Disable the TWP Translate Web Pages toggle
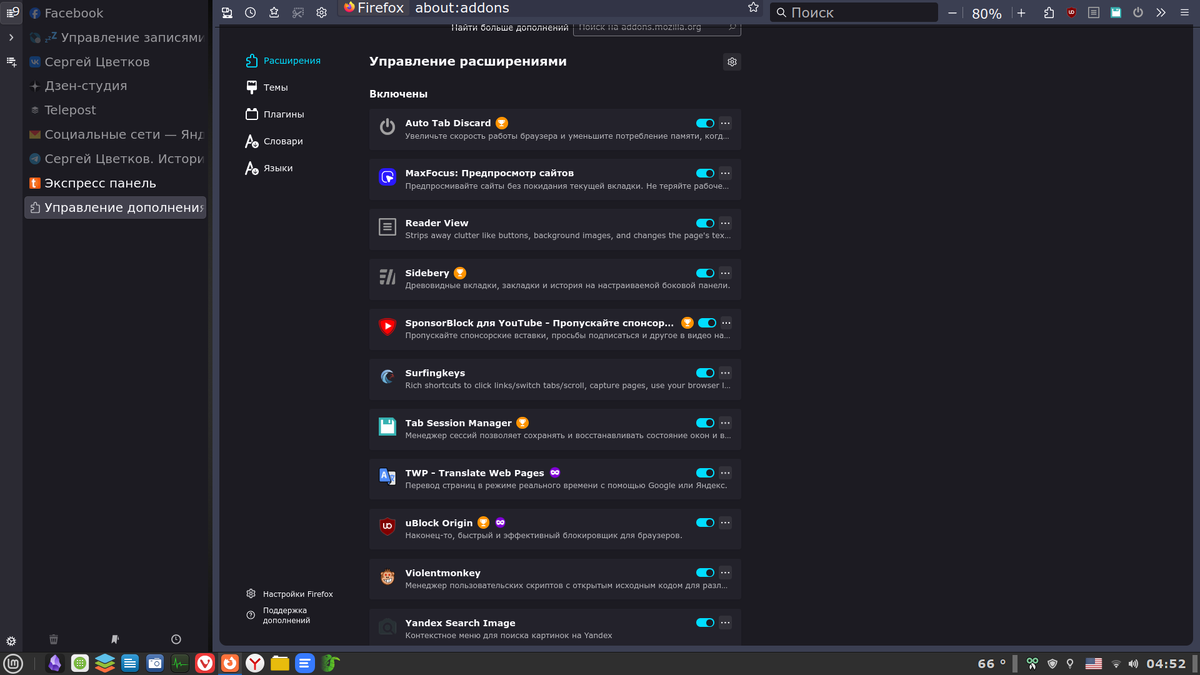Viewport: 1200px width, 675px height. (705, 473)
